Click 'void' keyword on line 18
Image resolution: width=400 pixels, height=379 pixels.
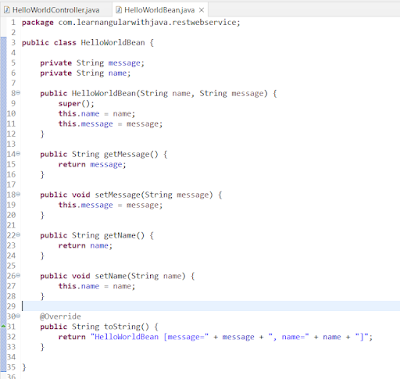tap(81, 195)
